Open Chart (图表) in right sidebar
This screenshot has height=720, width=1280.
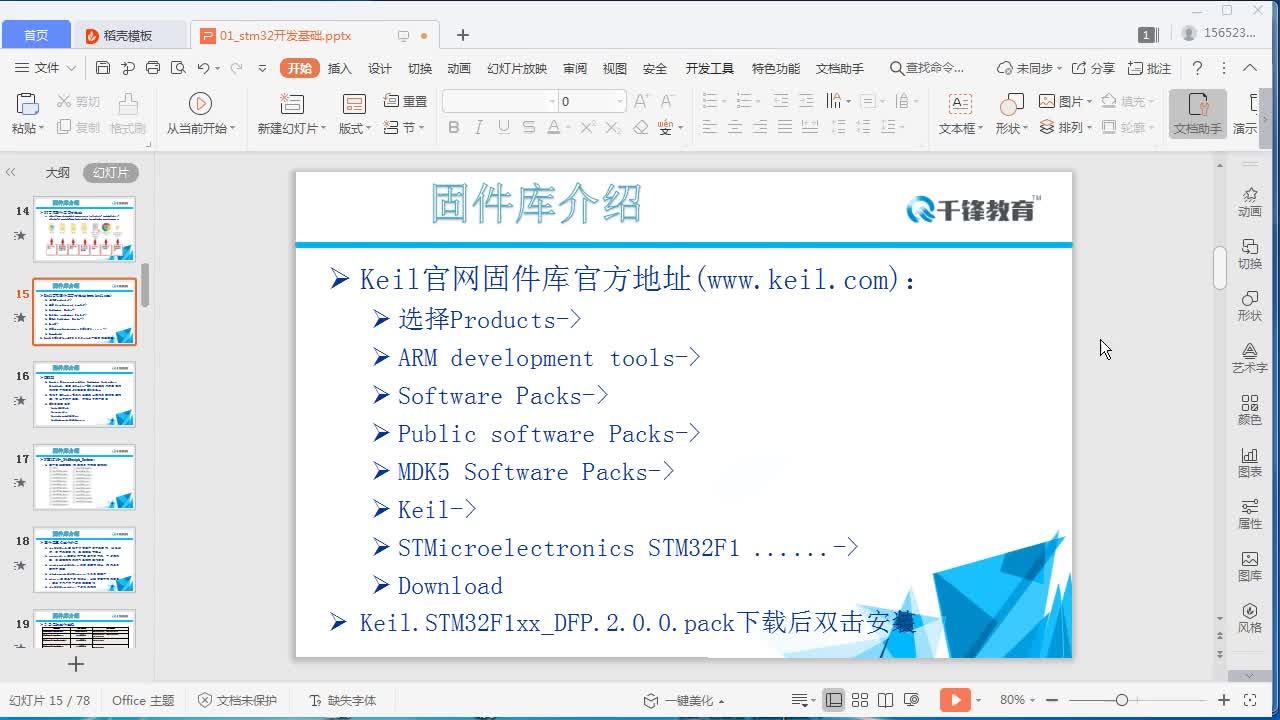[x=1250, y=461]
